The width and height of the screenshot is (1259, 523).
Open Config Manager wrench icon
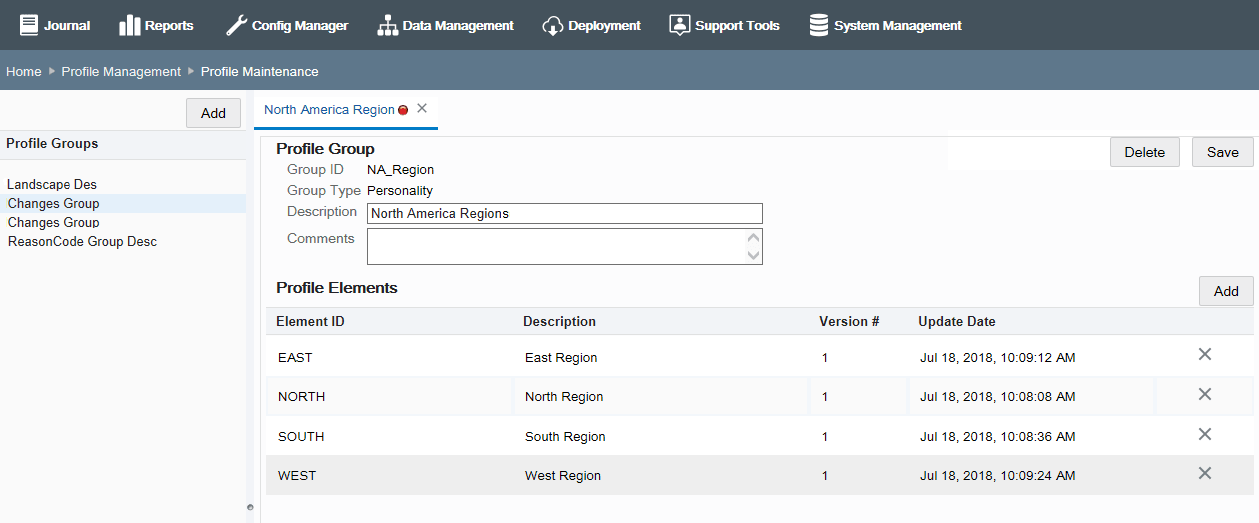click(236, 25)
